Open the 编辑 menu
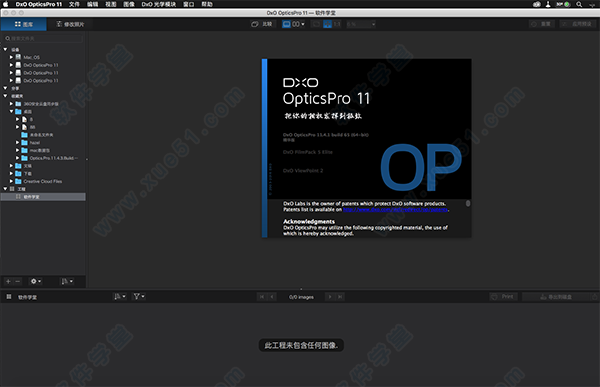 pos(92,4)
